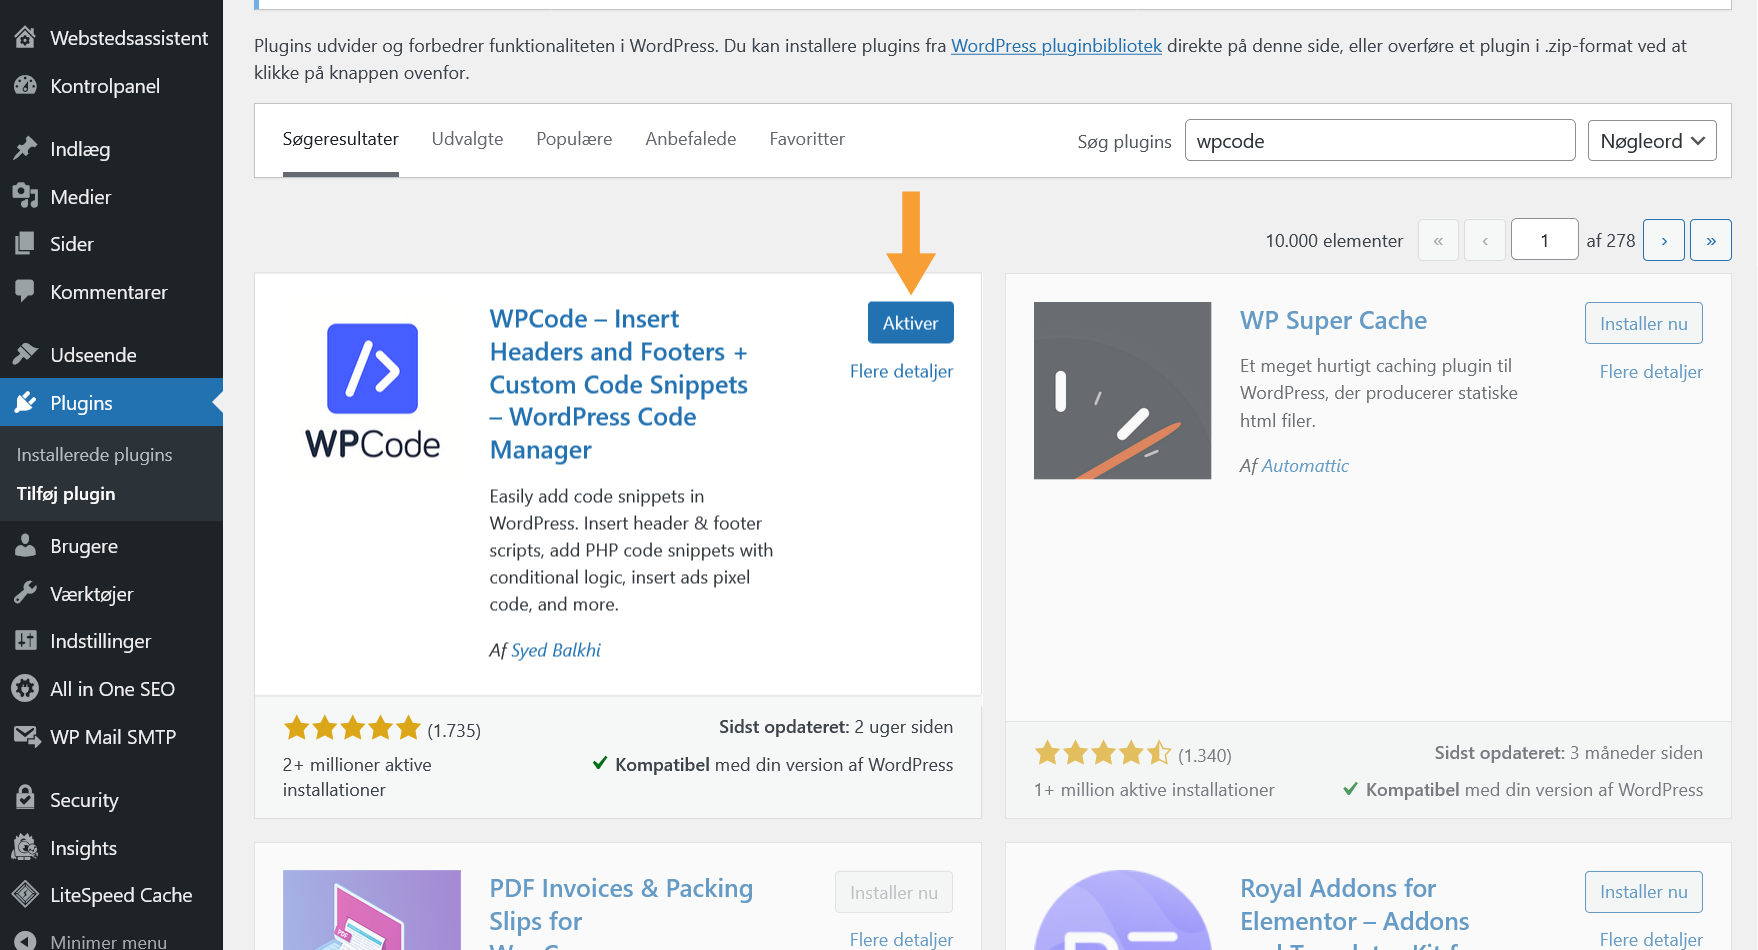Click the All in One SEO gear icon
The height and width of the screenshot is (950, 1758).
point(25,688)
